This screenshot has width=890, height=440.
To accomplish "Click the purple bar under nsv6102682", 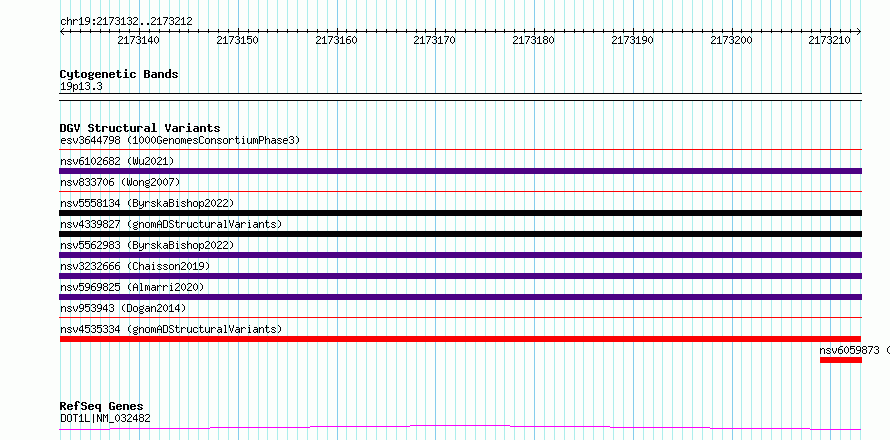I will click(x=460, y=171).
